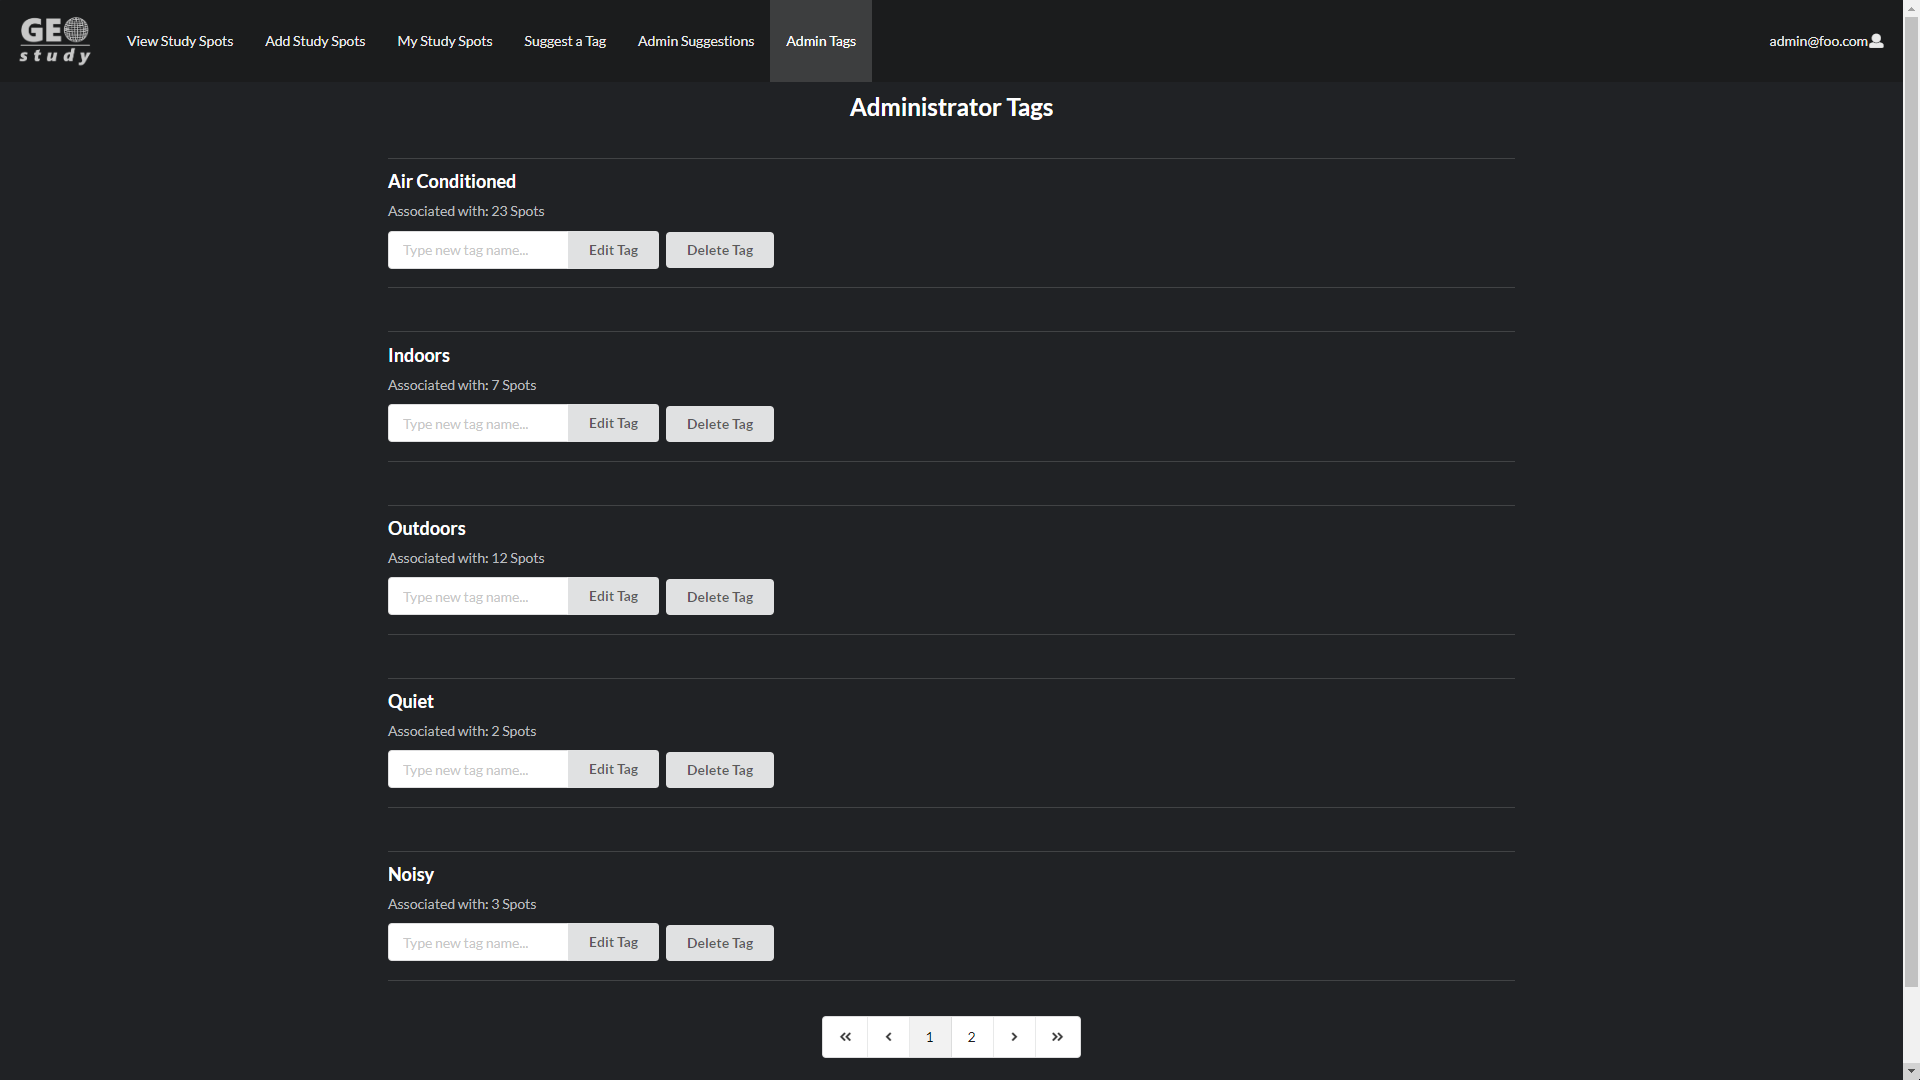The image size is (1920, 1080).
Task: Click Edit Tag for Outdoors tag
Action: click(x=613, y=595)
